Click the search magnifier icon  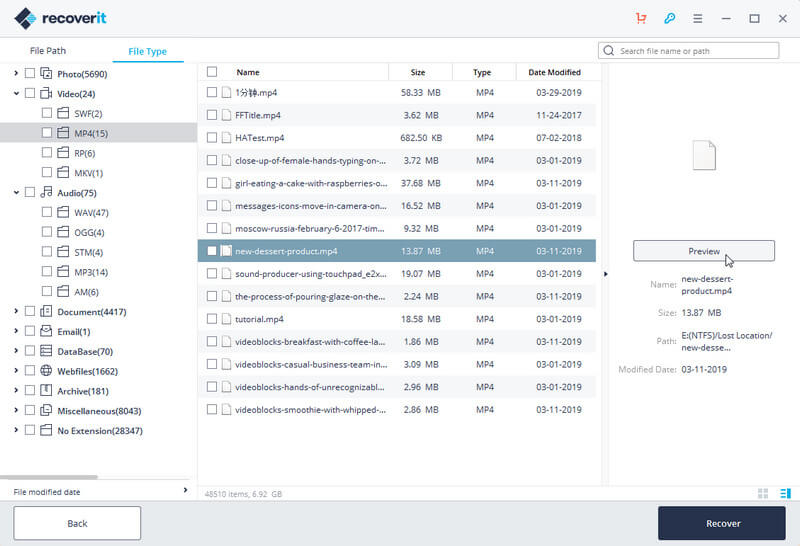pos(608,51)
